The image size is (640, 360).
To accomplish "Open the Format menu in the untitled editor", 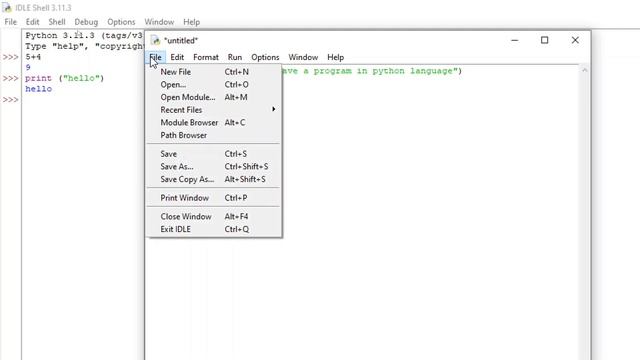I will [206, 57].
